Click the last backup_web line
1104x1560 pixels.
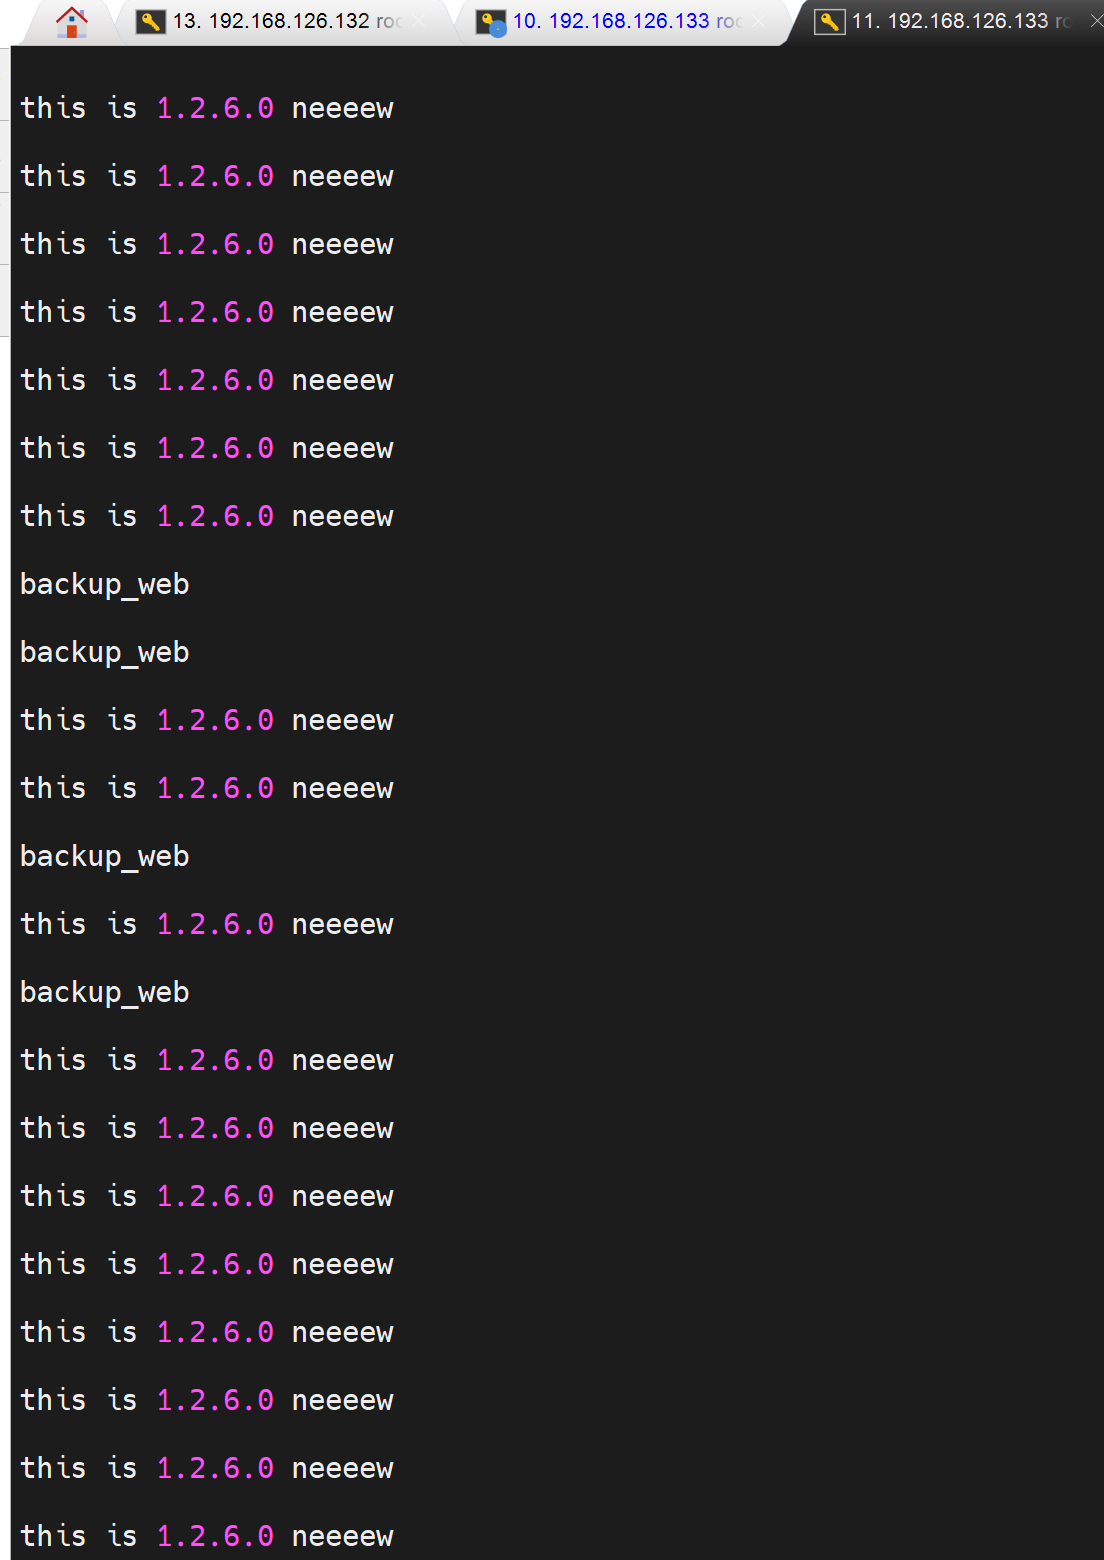pyautogui.click(x=105, y=992)
